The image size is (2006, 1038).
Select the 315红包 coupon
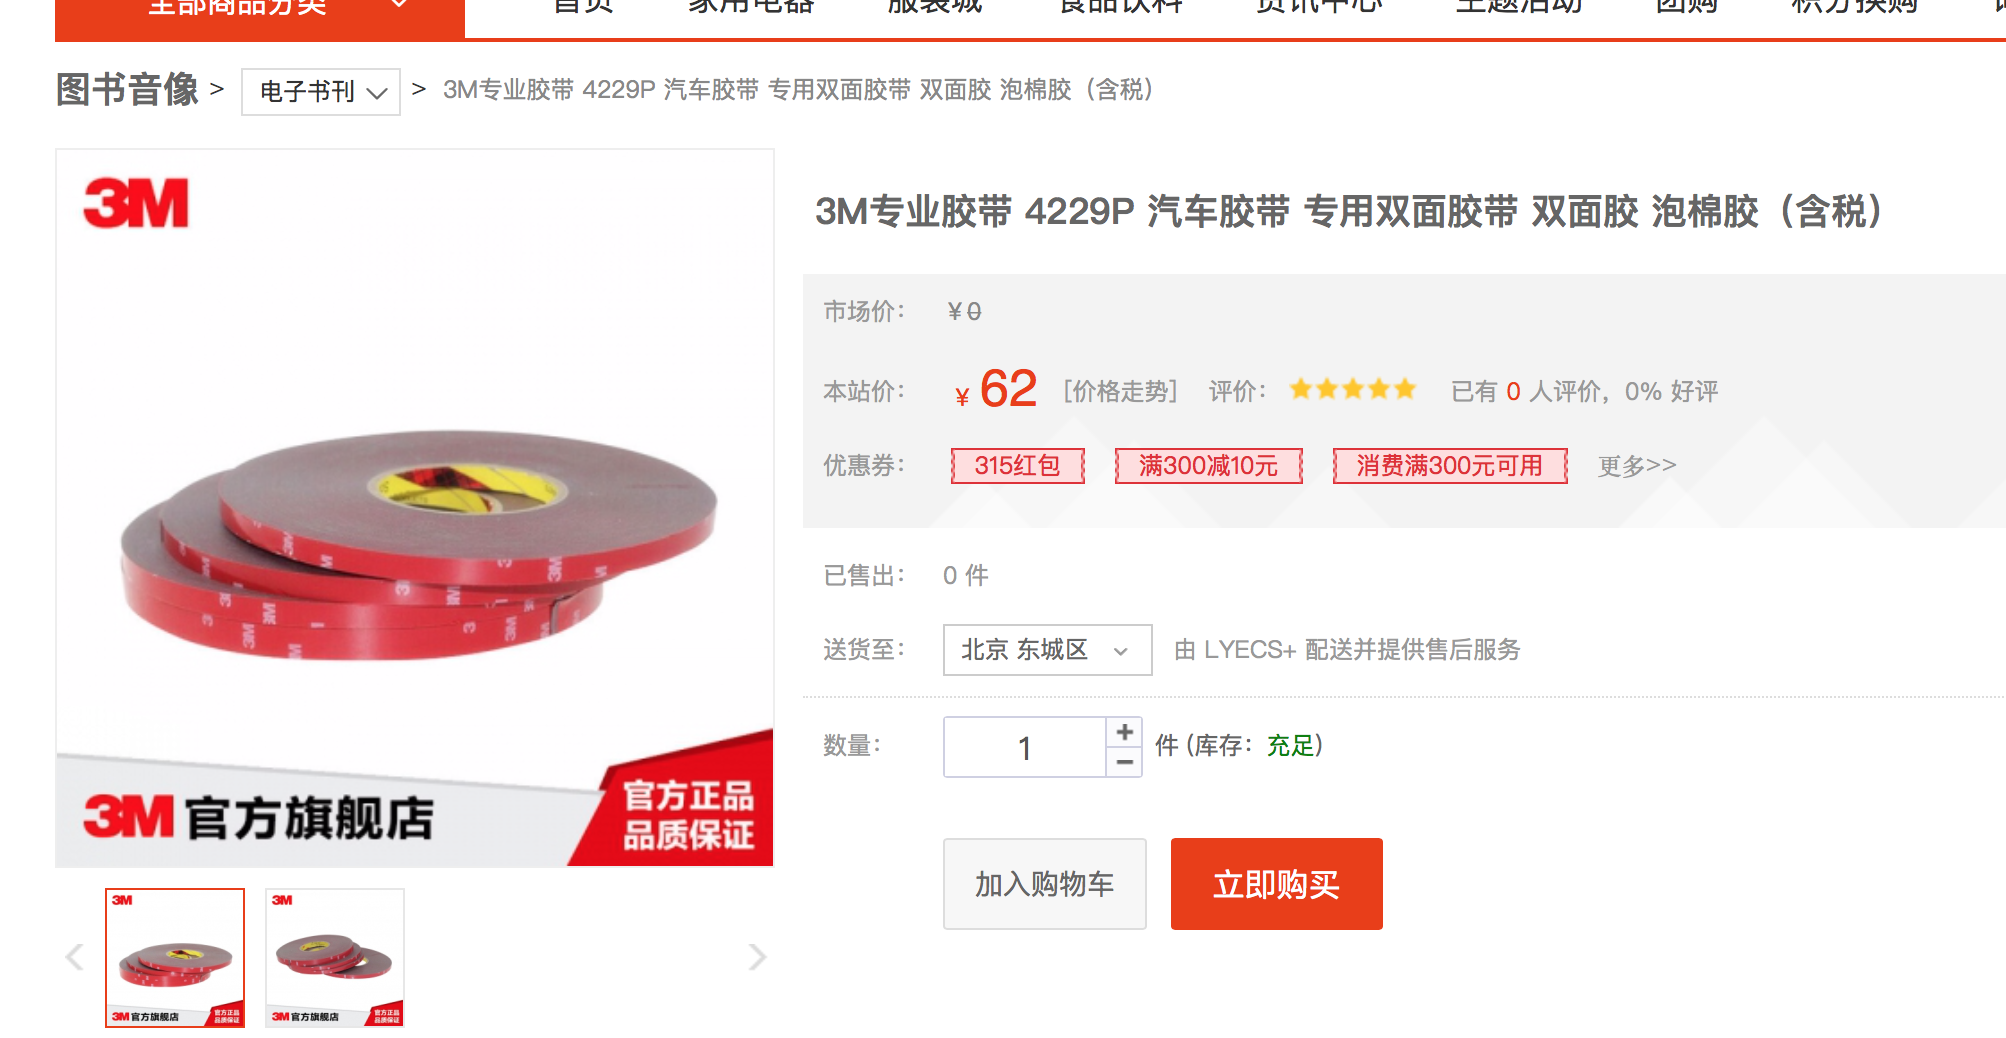click(x=1018, y=466)
